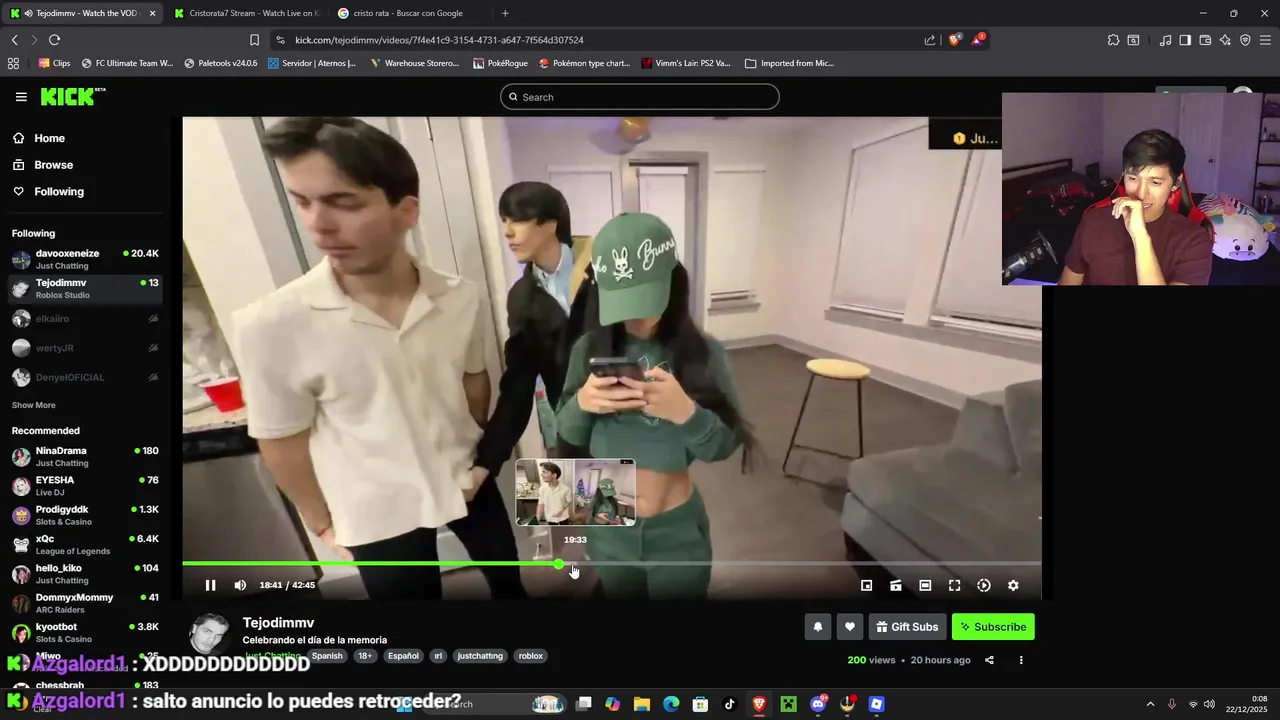Open Tejodimmv channel in Following list

click(x=85, y=288)
